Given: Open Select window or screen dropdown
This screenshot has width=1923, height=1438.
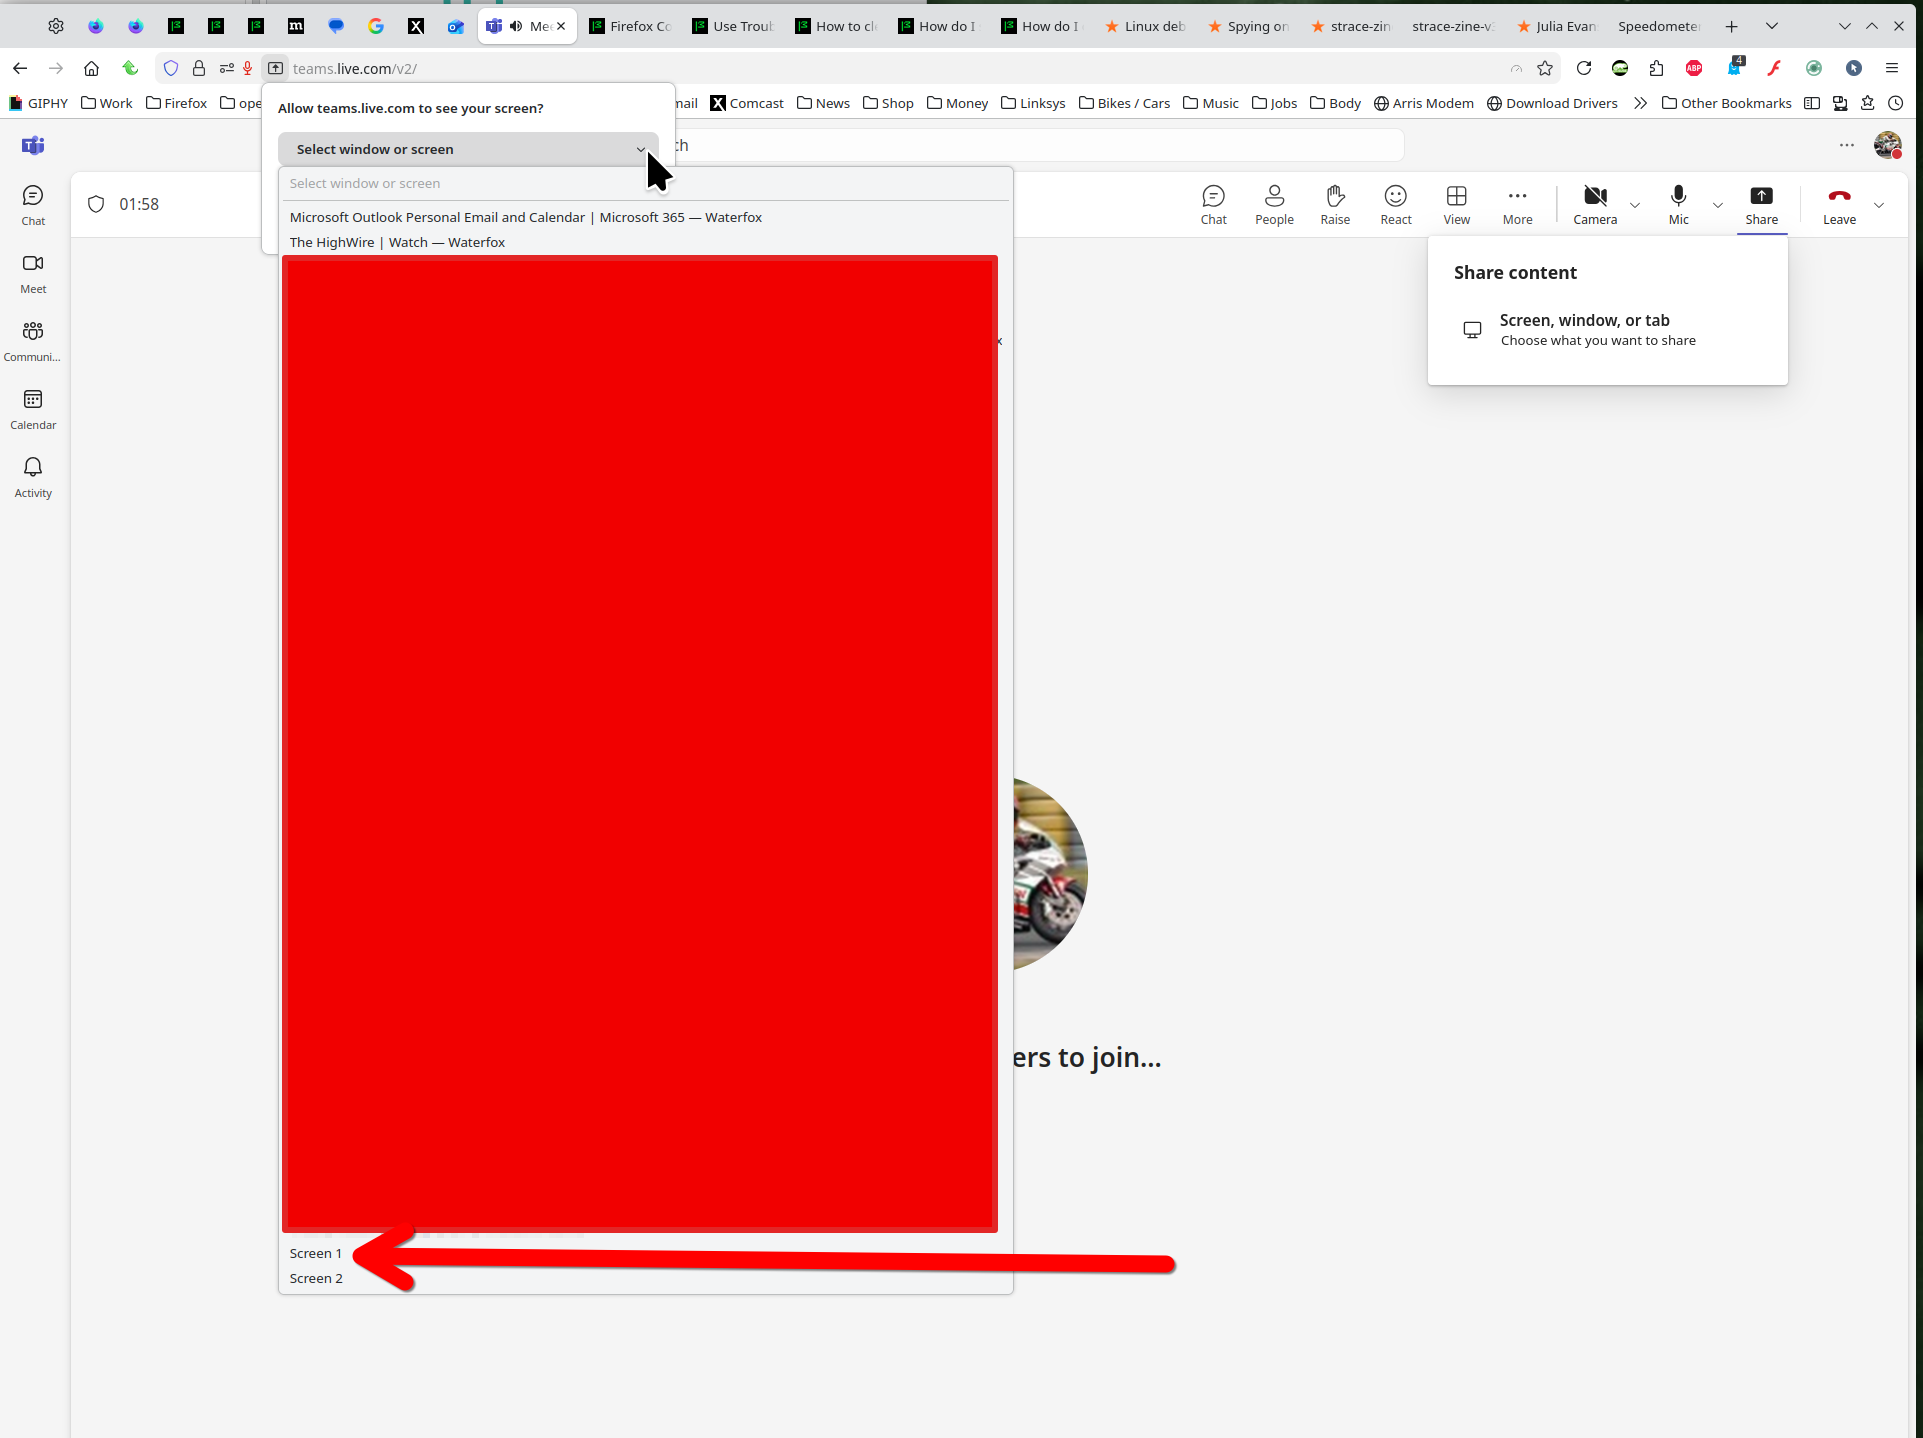Looking at the screenshot, I should [468, 149].
